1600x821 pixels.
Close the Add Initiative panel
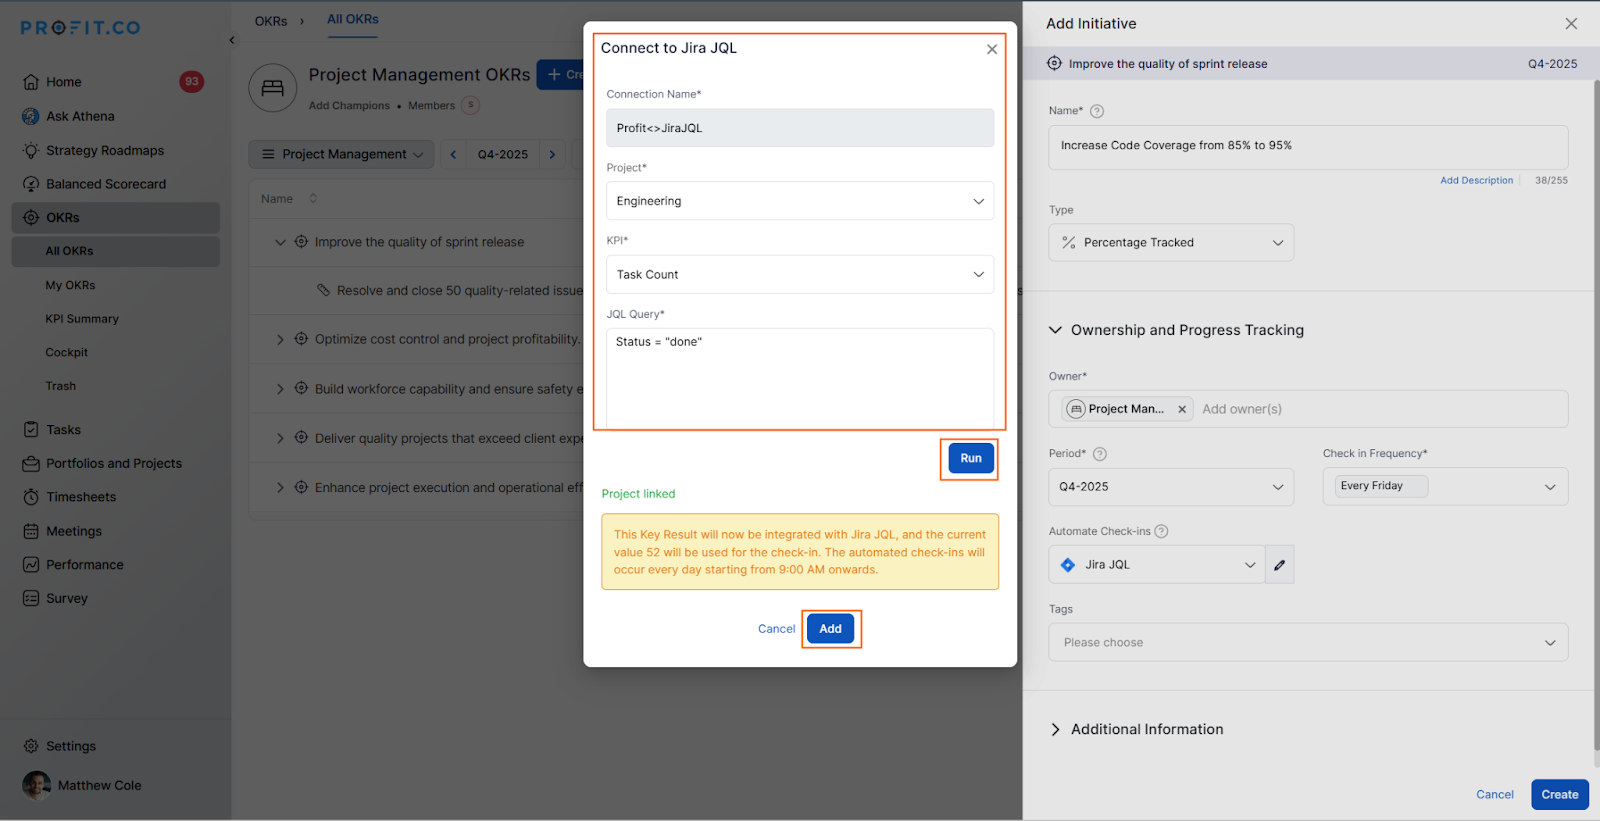[x=1571, y=24]
